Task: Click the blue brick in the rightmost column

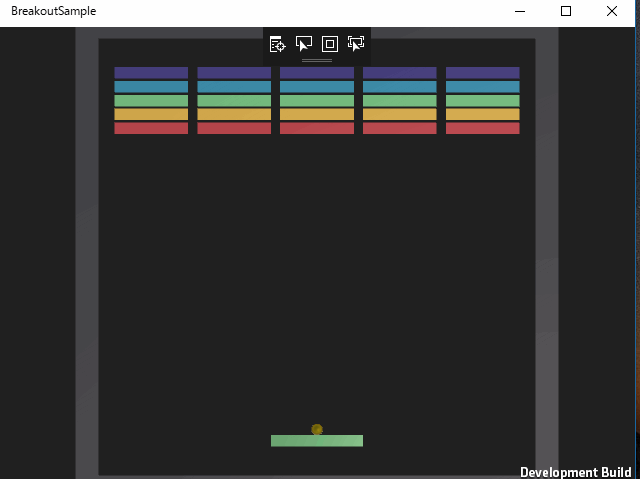Action: (x=482, y=86)
